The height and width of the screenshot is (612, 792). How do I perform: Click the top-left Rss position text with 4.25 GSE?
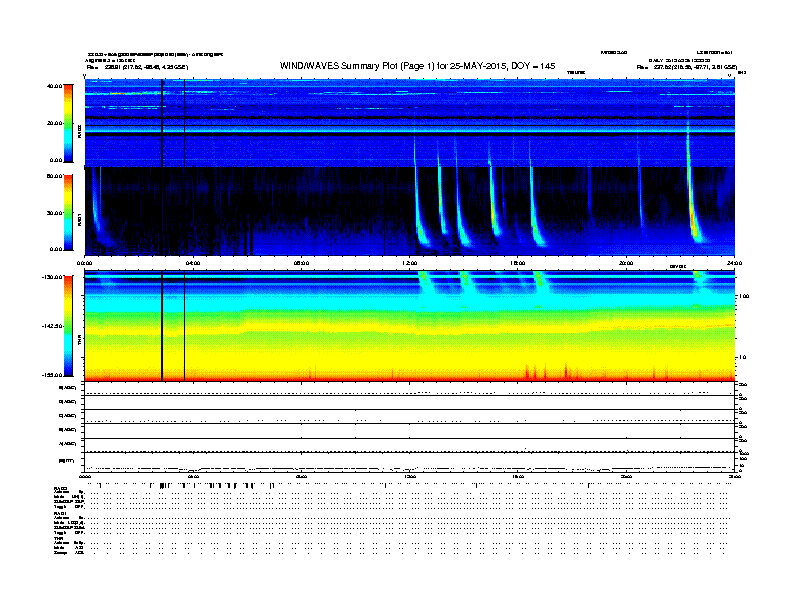coord(137,67)
